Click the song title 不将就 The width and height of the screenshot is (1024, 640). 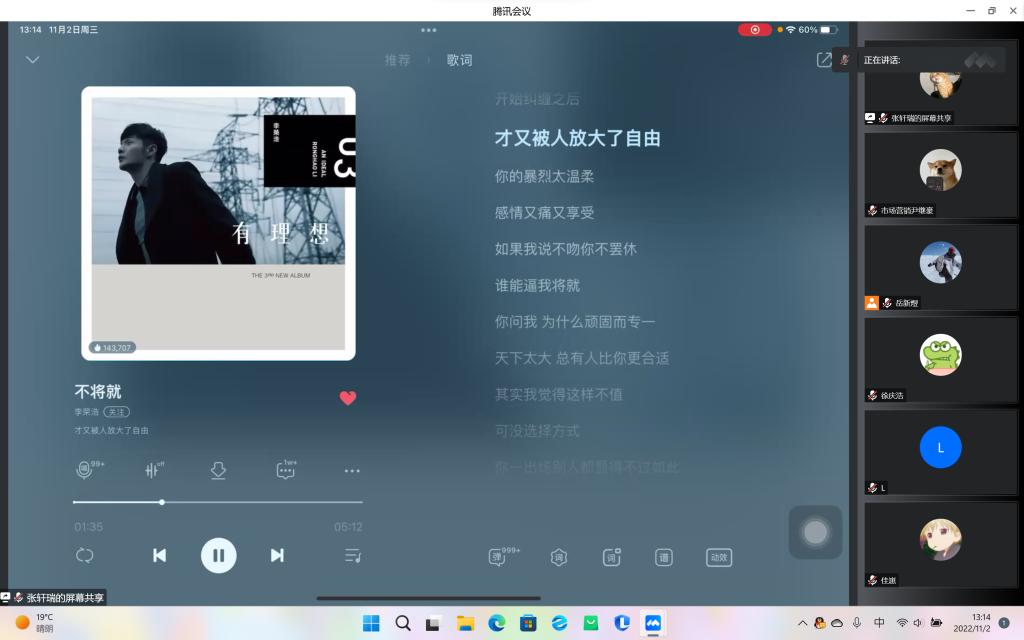(x=98, y=391)
